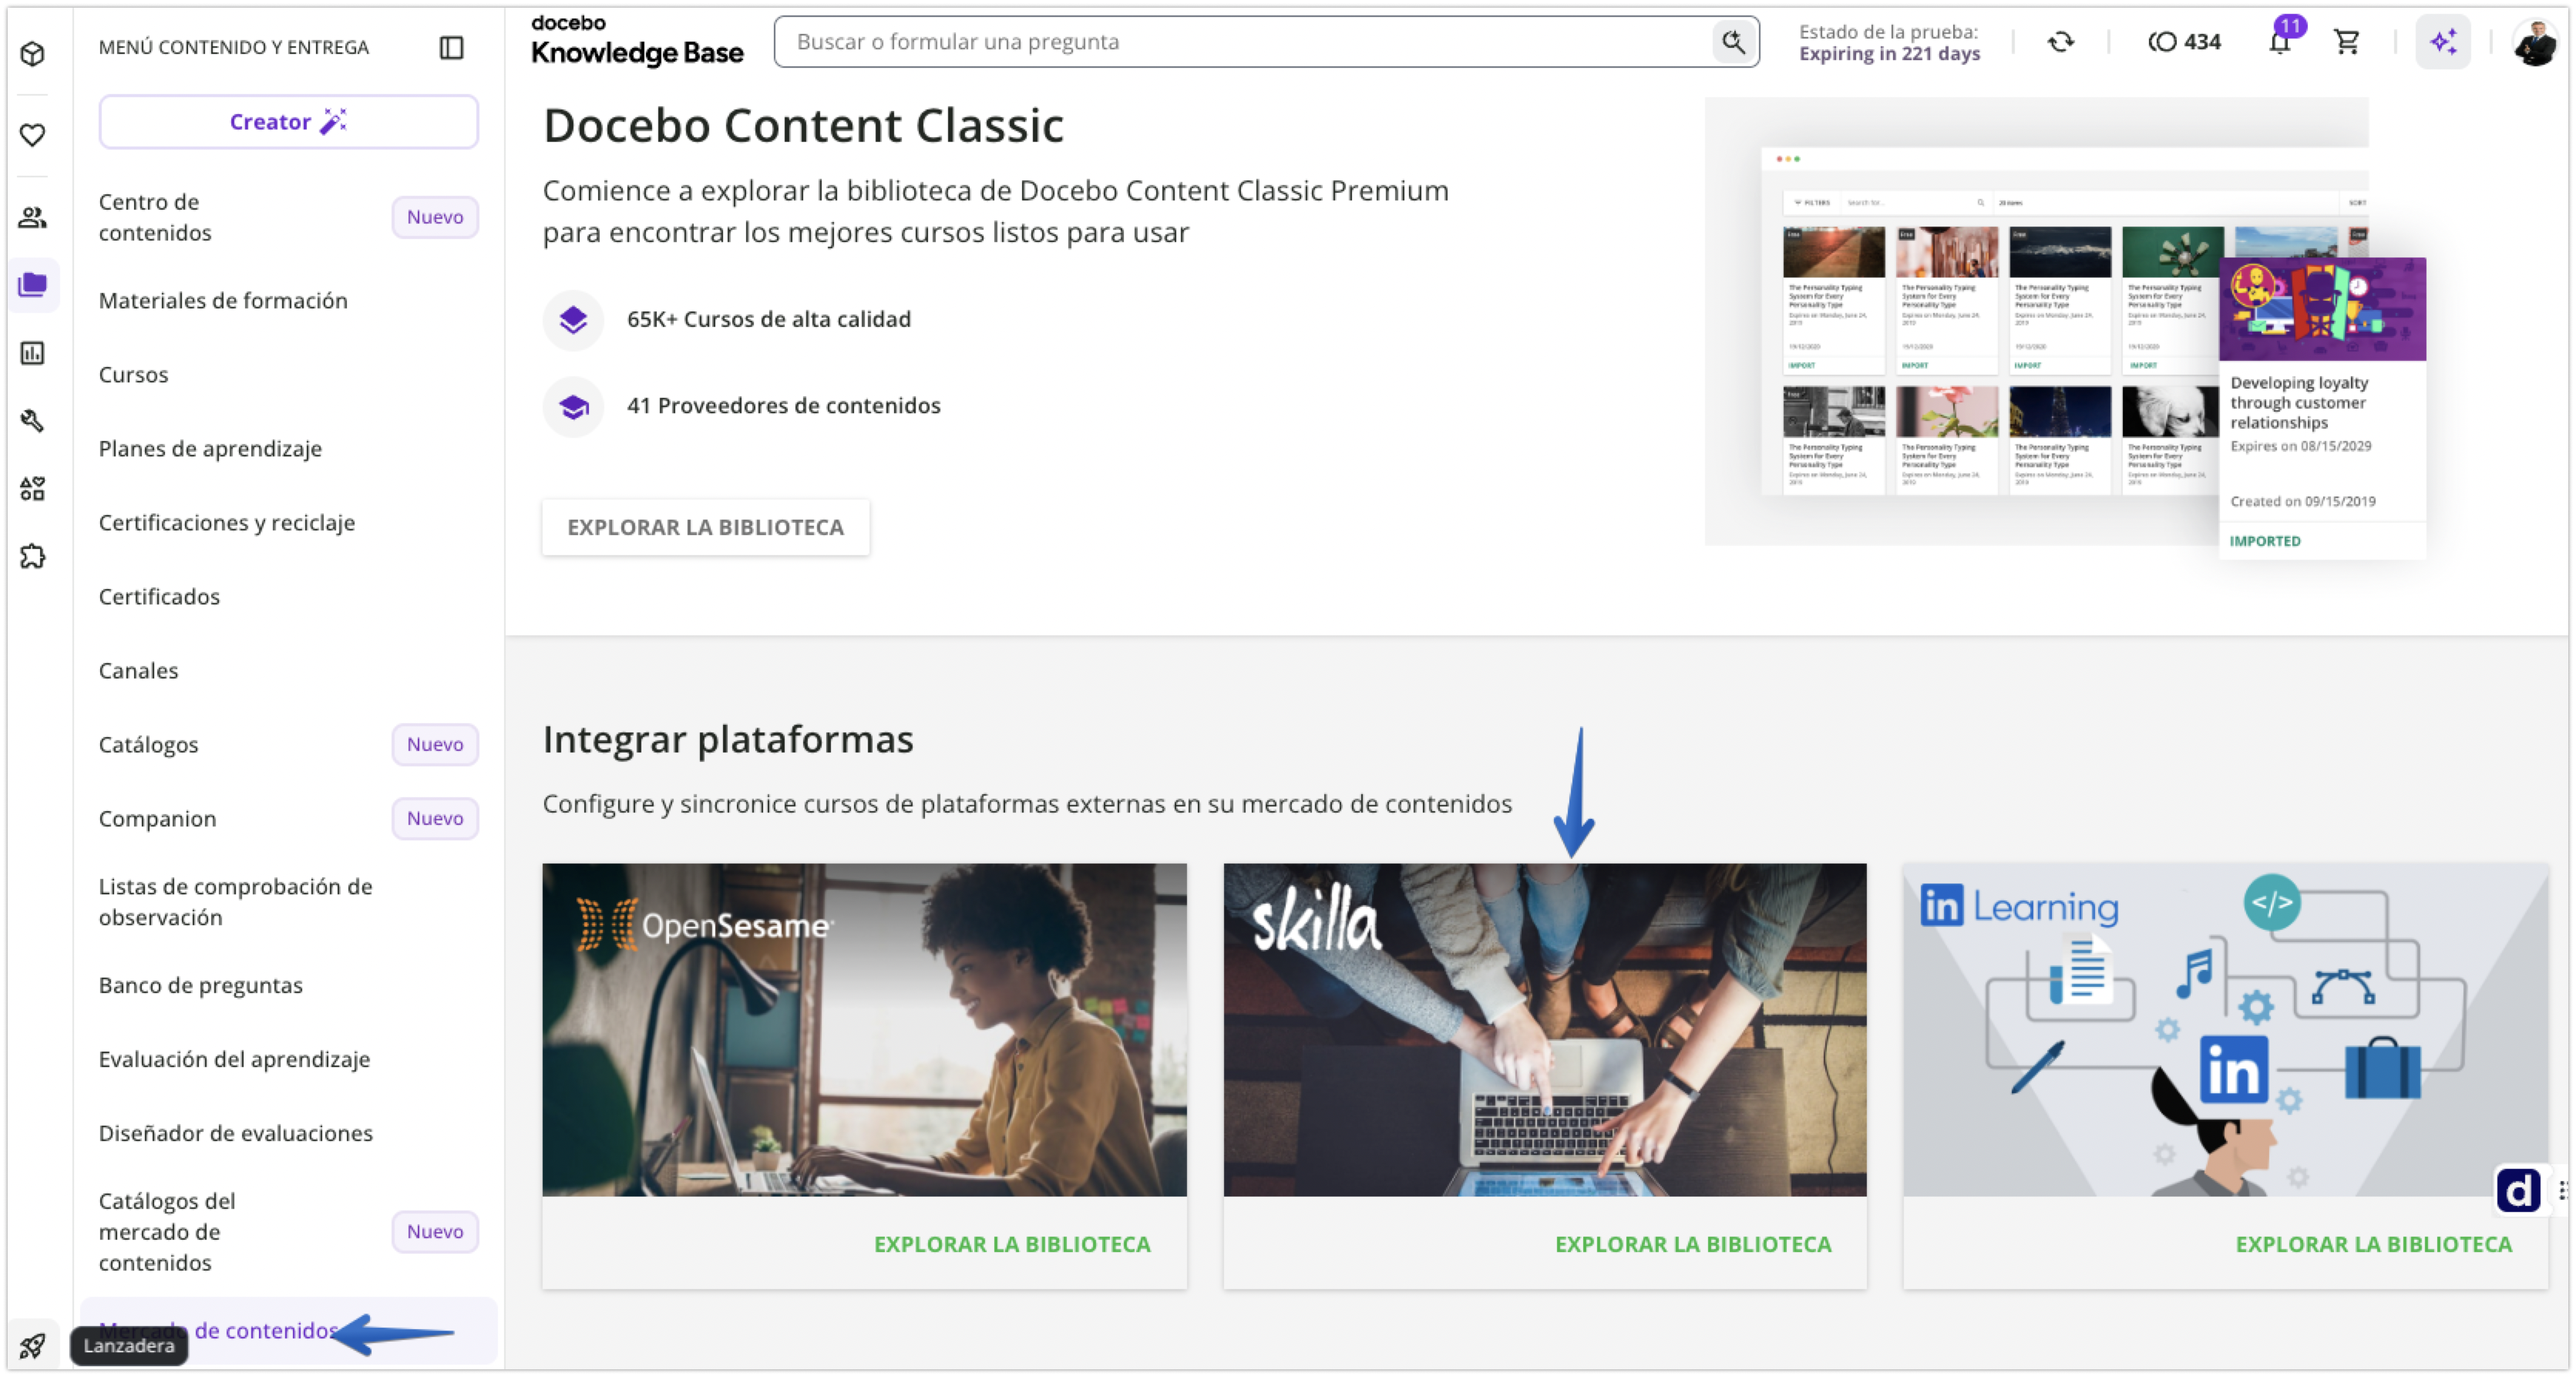Open the heart favorites icon in left rail
The image size is (2576, 1377).
coord(33,135)
